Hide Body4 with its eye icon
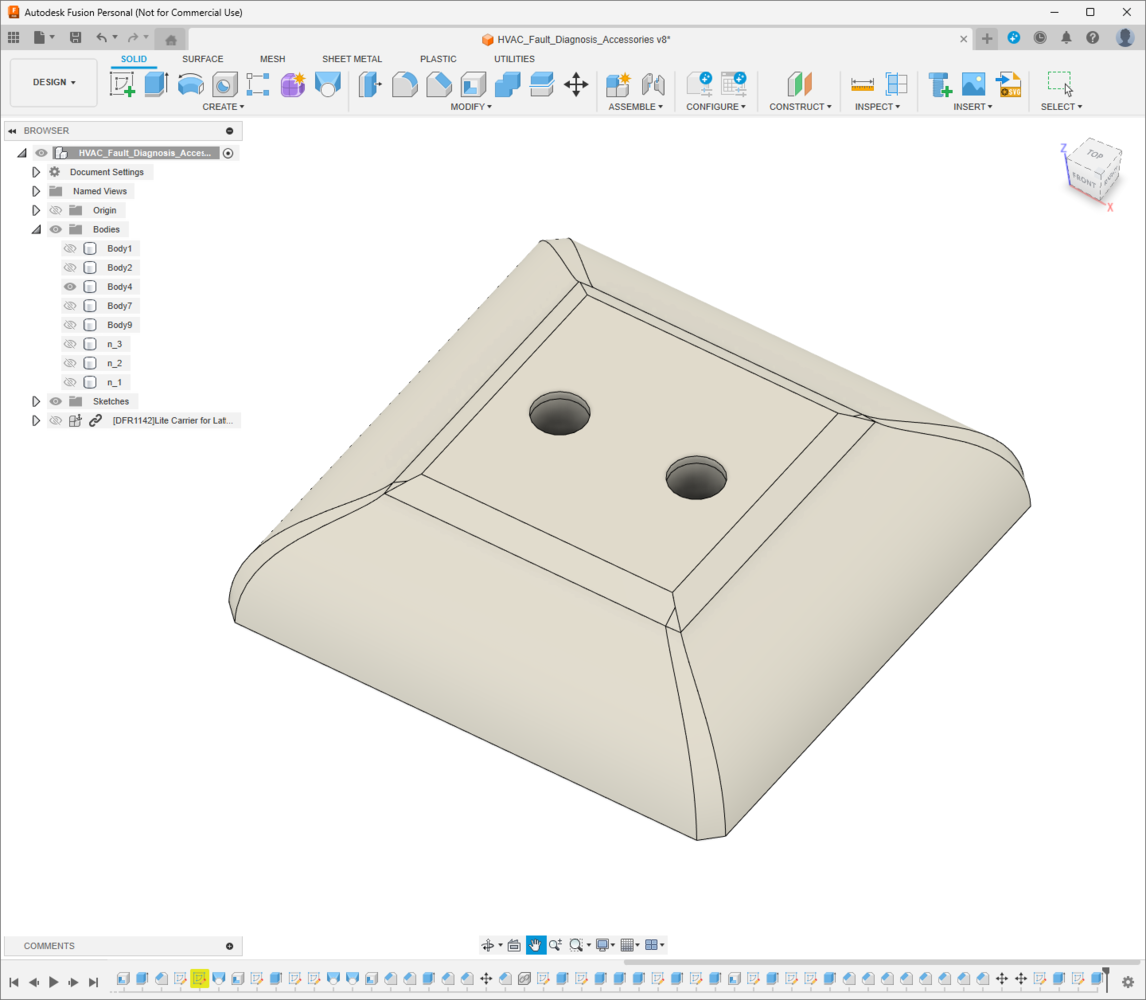 [70, 287]
